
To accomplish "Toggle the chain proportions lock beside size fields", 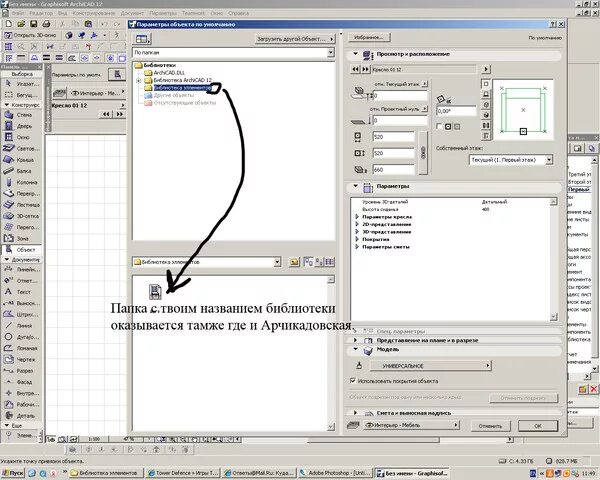I will [423, 153].
